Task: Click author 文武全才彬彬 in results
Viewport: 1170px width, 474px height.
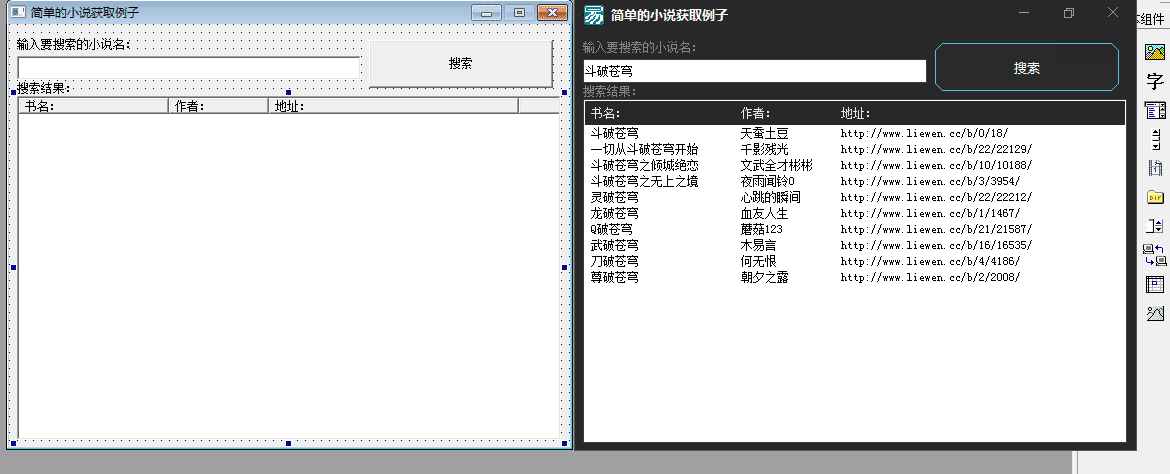Action: pyautogui.click(x=777, y=165)
